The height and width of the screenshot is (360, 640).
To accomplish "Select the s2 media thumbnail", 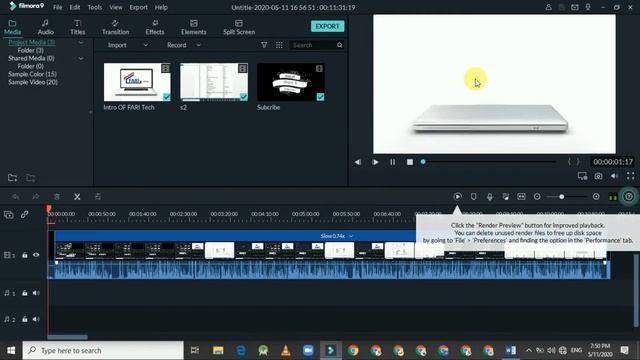I will [x=214, y=82].
